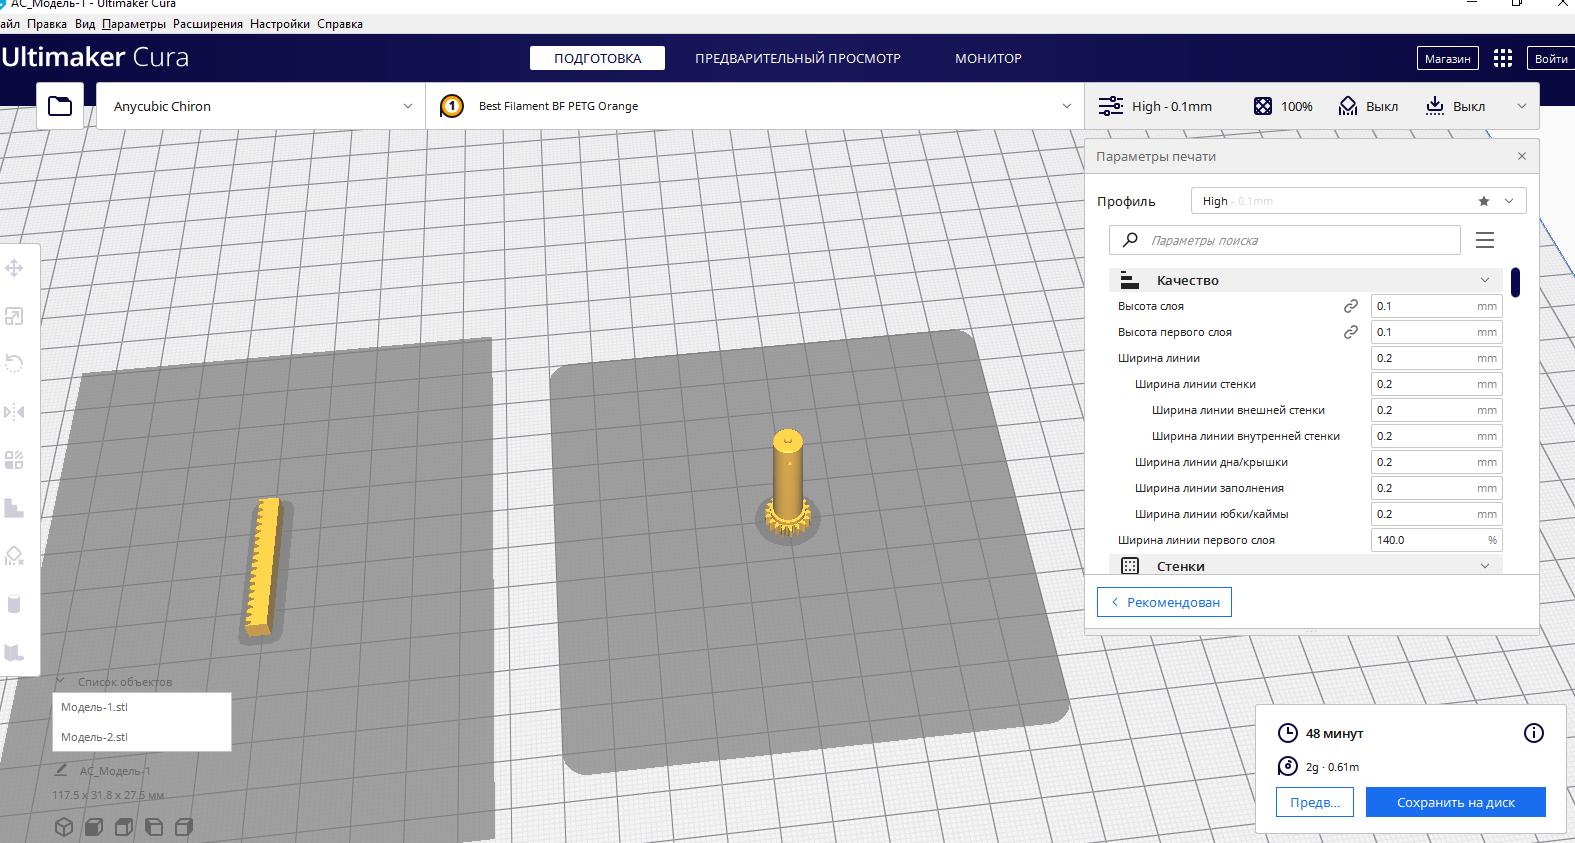Expand the Стенки settings section
The image size is (1575, 843).
point(1307,566)
